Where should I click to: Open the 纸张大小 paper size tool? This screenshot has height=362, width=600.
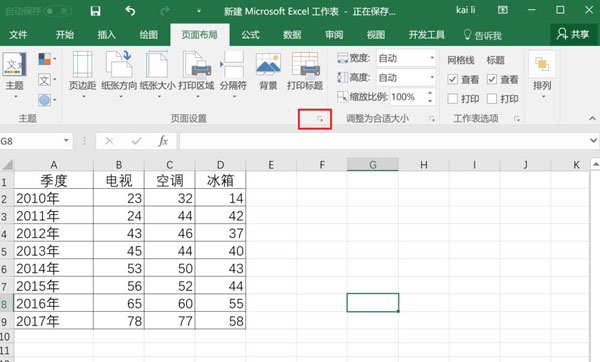(157, 74)
